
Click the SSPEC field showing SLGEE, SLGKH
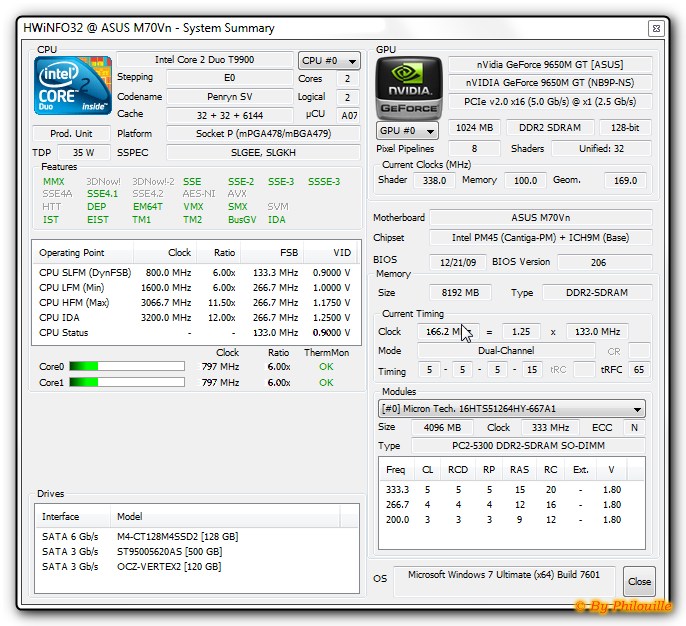tap(262, 152)
